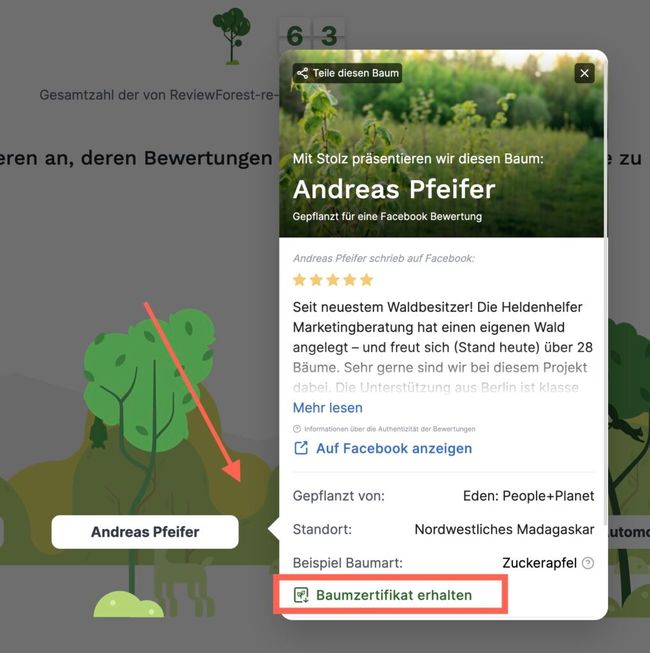Image resolution: width=650 pixels, height=653 pixels.
Task: Click the fifth yellow rating star
Action: [366, 280]
